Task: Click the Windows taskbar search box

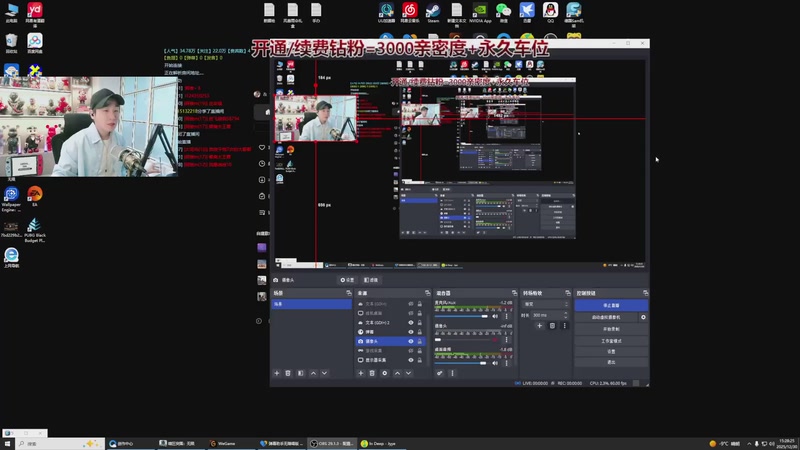Action: click(x=60, y=443)
